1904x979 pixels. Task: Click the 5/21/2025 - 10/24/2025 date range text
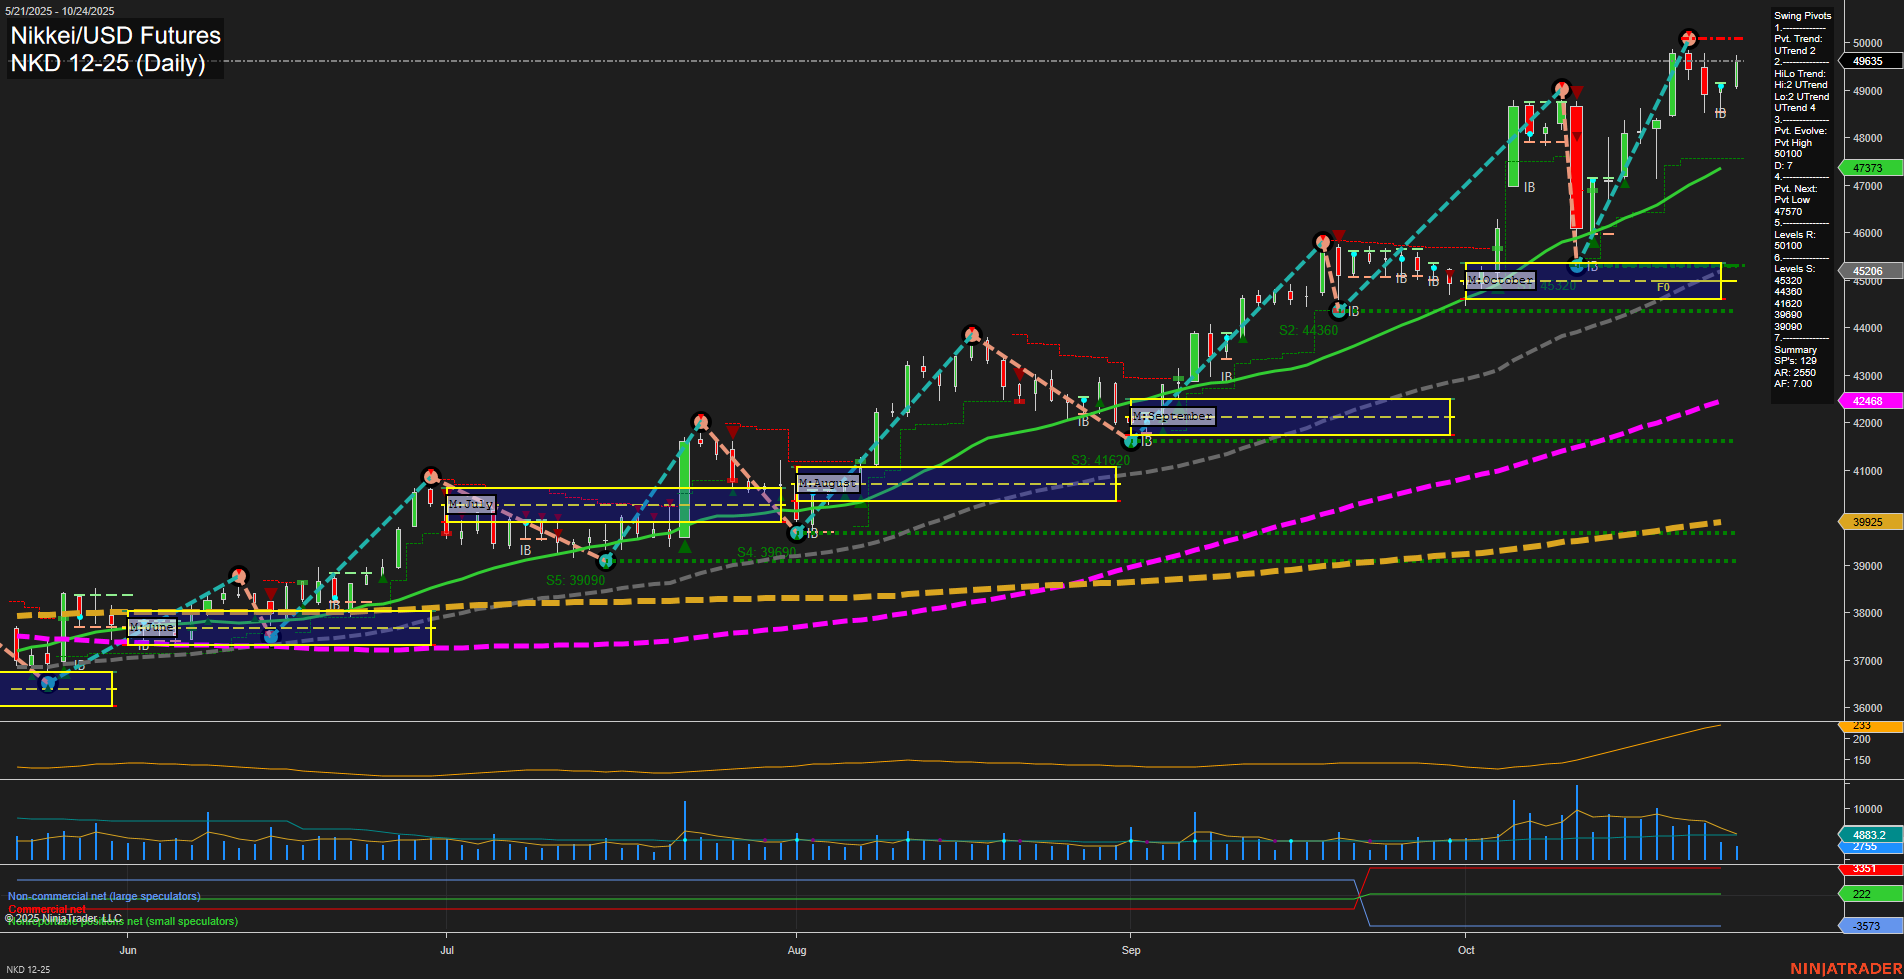[x=60, y=10]
